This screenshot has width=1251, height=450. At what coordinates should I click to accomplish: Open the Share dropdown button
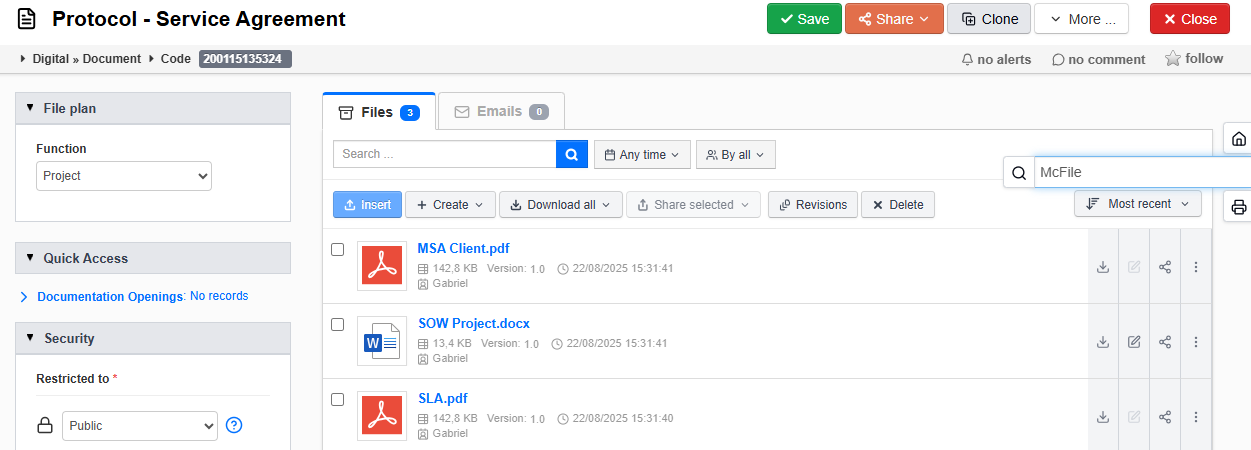(894, 19)
